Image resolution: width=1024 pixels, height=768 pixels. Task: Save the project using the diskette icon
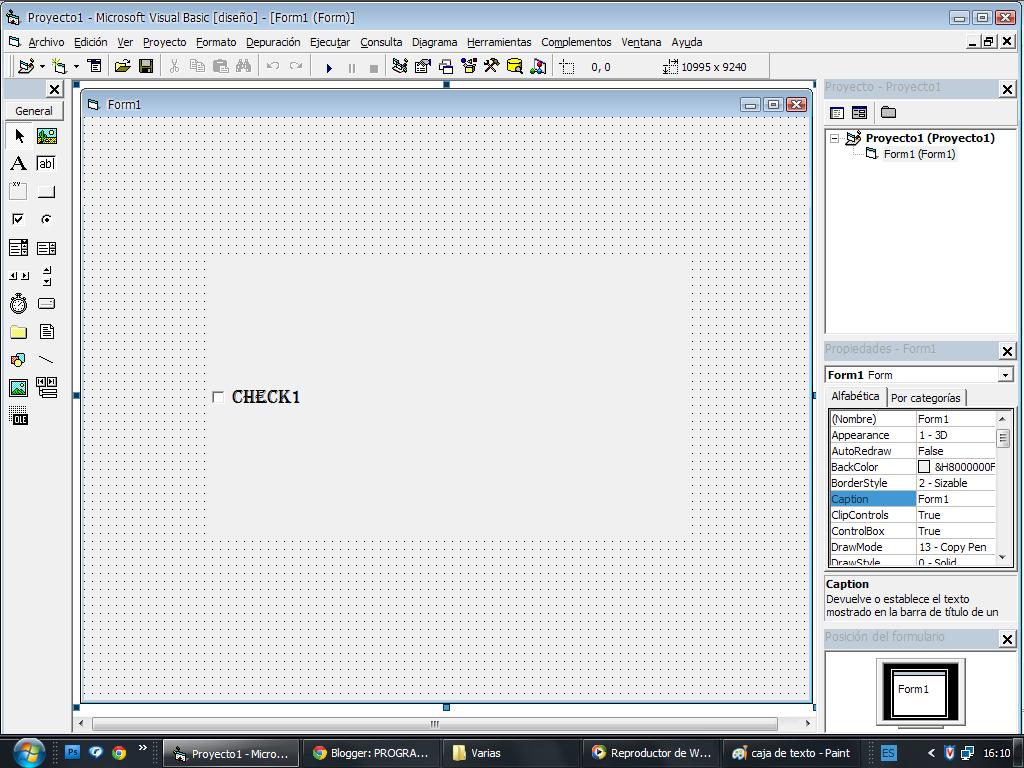[146, 66]
